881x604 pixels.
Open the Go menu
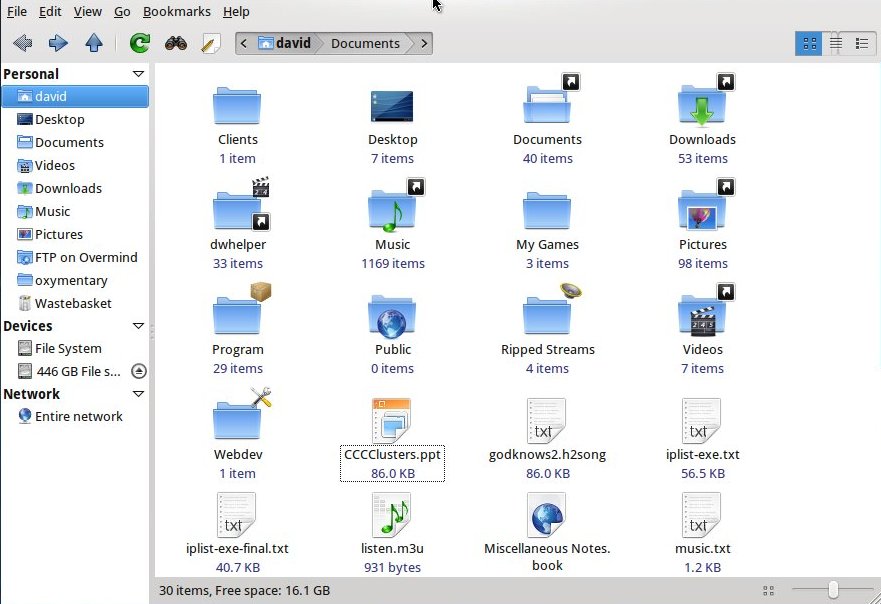pos(122,11)
